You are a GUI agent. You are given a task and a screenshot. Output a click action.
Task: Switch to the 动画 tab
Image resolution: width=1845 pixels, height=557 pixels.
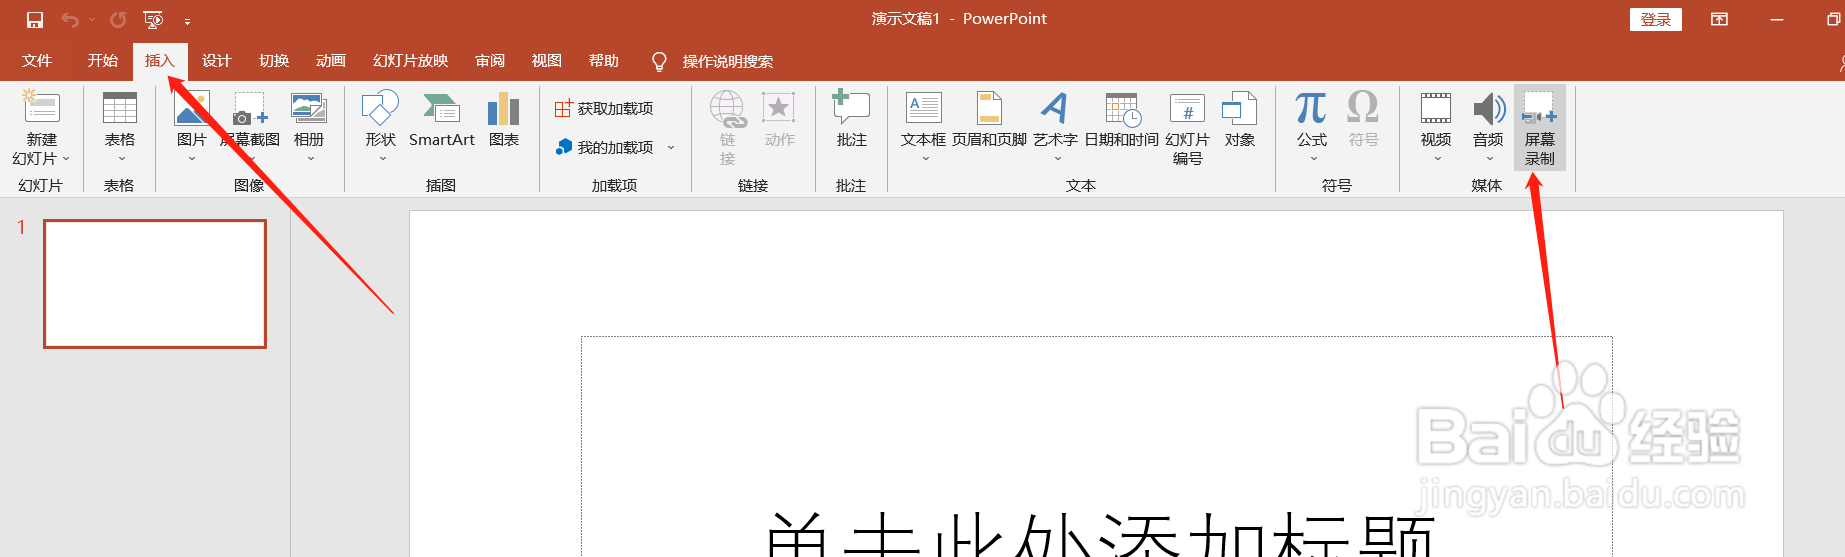pos(331,61)
